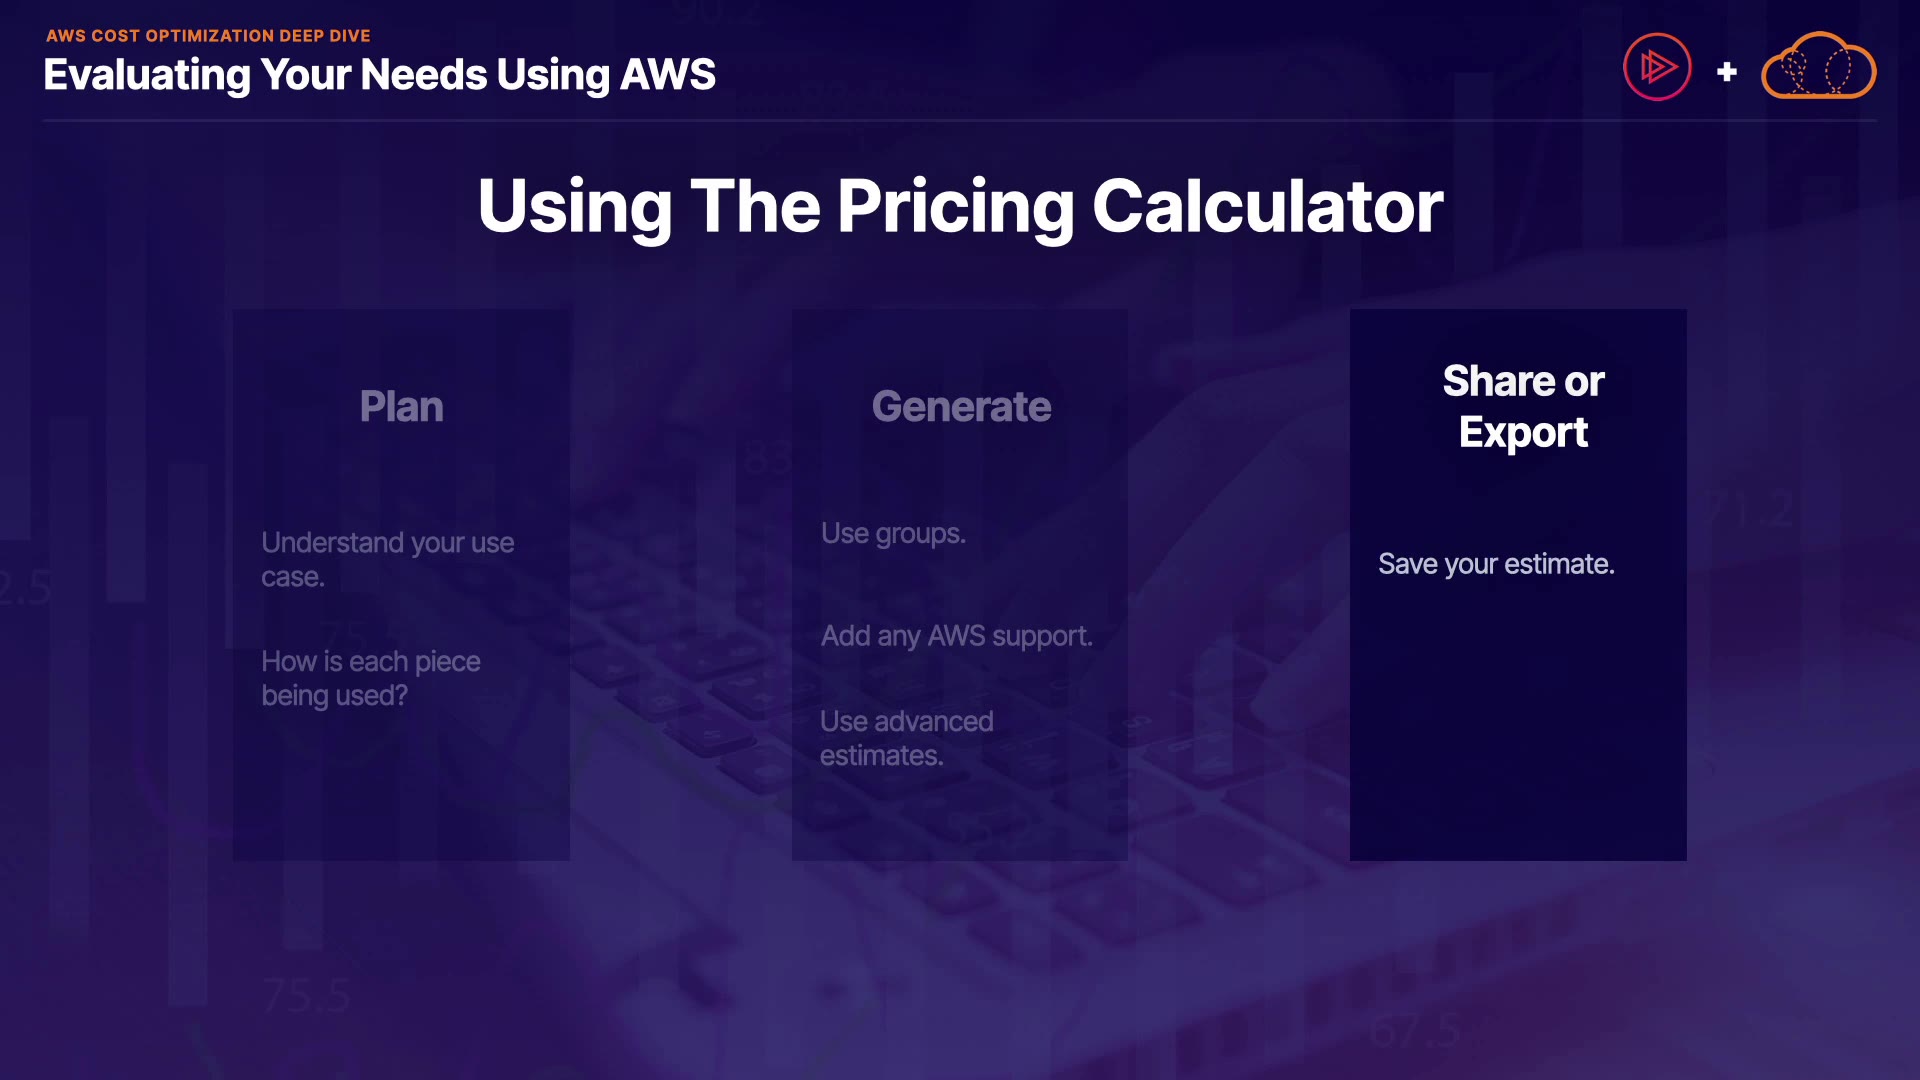Select the "Share or Export" card heading
This screenshot has width=1920, height=1080.
(x=1522, y=406)
